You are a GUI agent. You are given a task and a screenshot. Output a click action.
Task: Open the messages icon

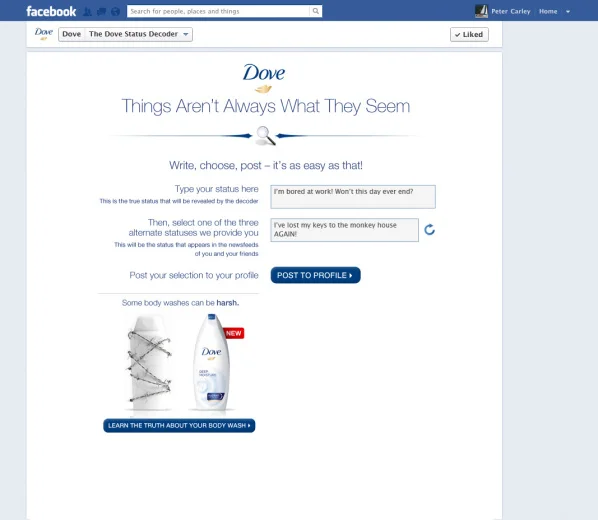click(x=101, y=11)
